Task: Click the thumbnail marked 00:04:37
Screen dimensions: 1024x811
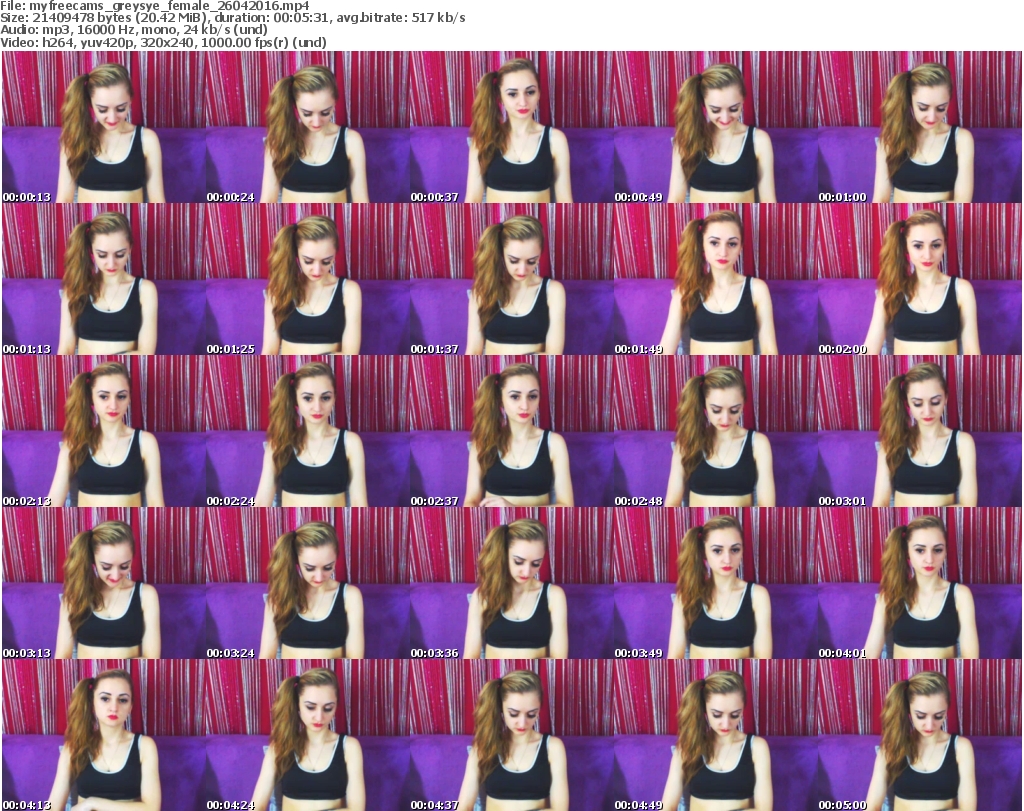Action: [511, 735]
